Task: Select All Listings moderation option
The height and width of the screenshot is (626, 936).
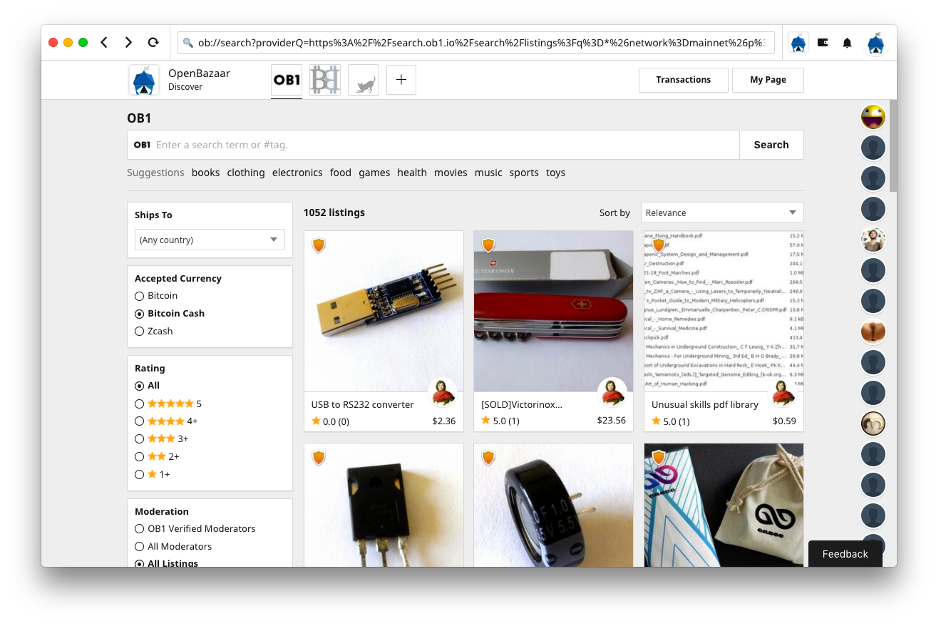Action: click(140, 563)
